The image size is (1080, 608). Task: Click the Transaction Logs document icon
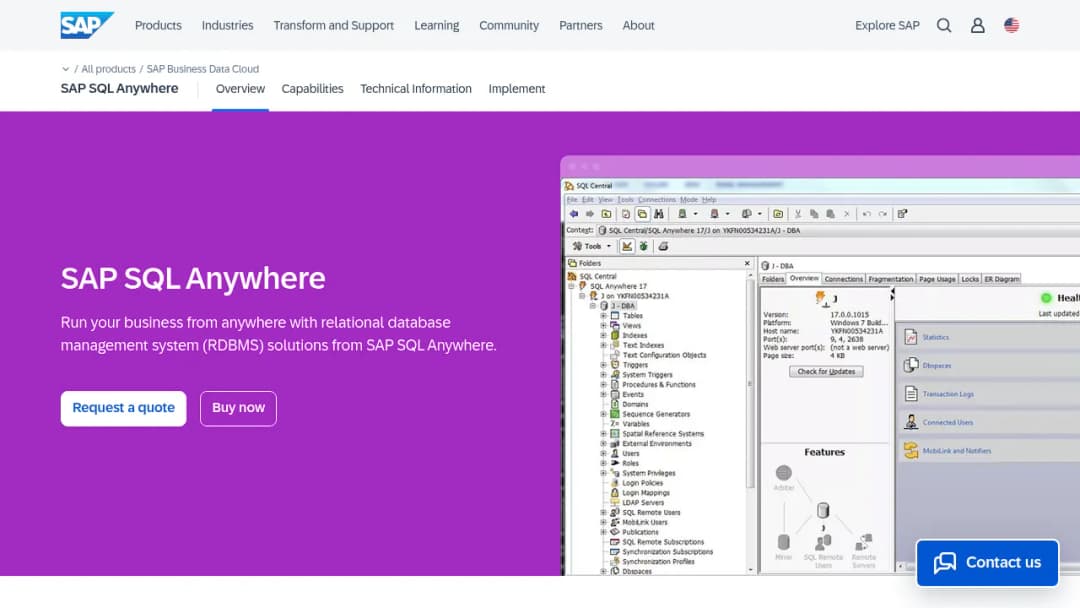pyautogui.click(x=911, y=394)
